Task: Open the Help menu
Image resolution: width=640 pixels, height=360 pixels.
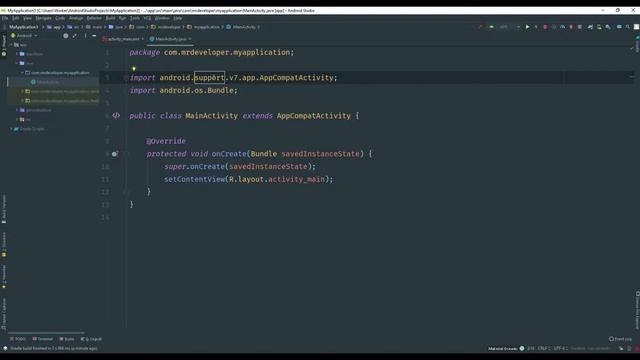Action: coord(178,18)
